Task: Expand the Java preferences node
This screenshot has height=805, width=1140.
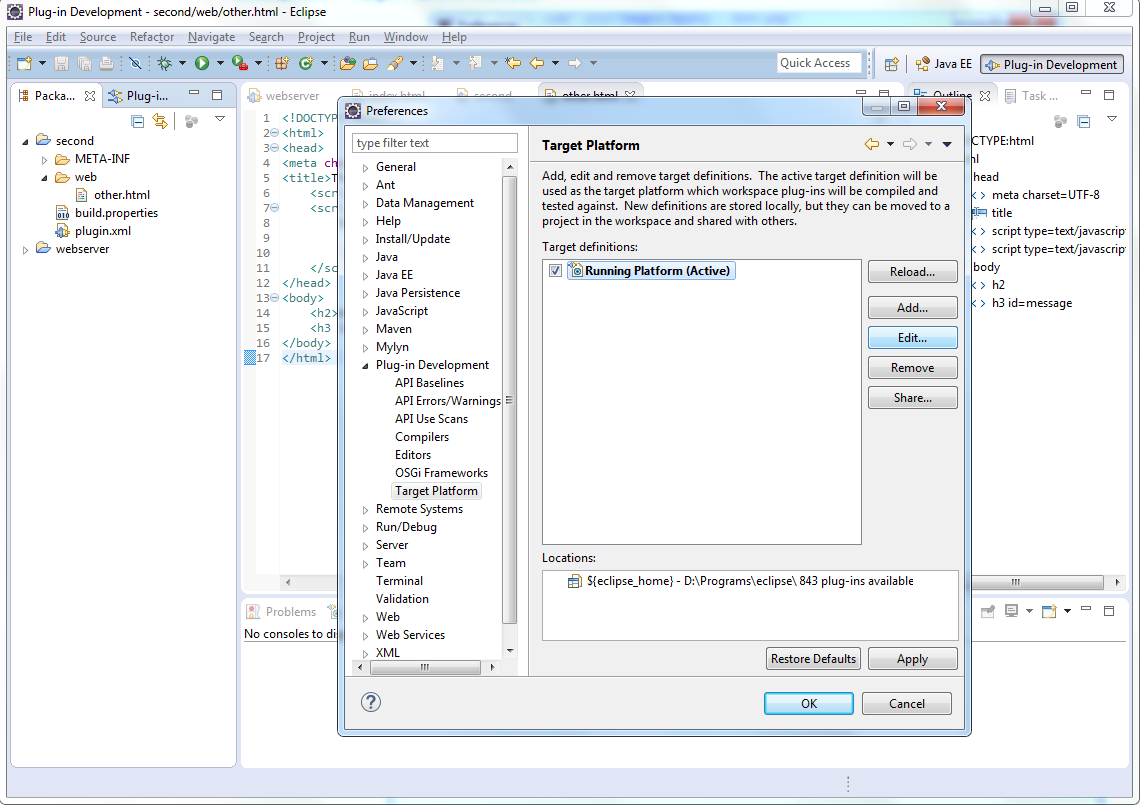Action: (366, 257)
